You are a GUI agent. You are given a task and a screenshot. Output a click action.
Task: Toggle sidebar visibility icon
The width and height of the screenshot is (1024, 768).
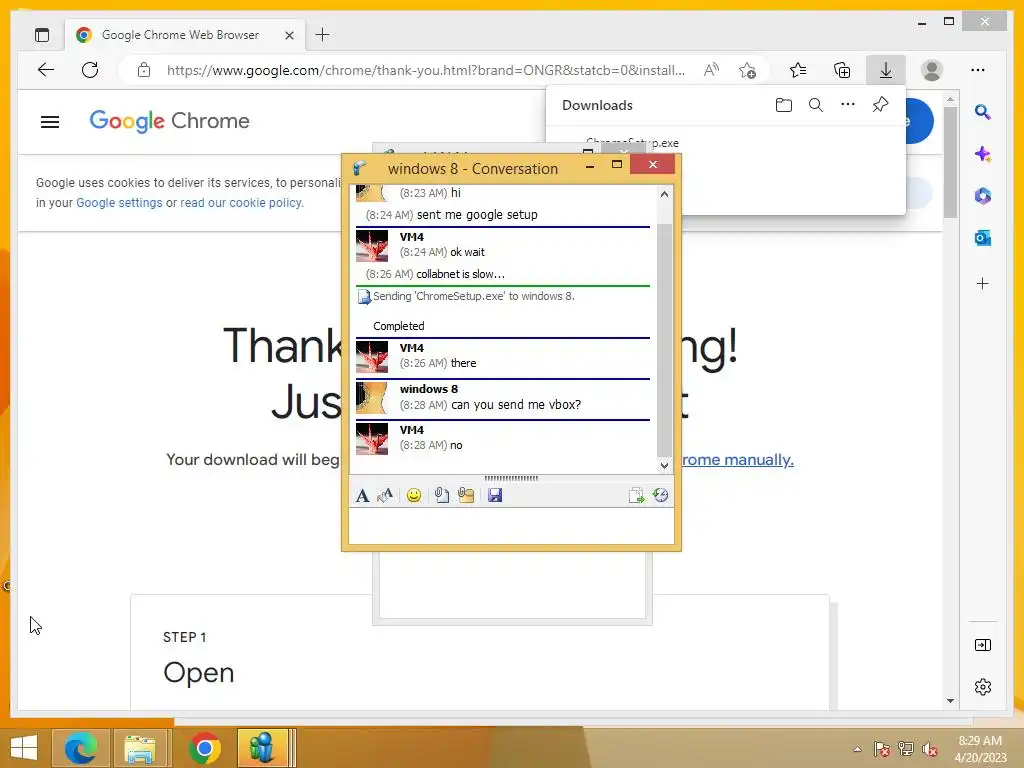(x=983, y=645)
